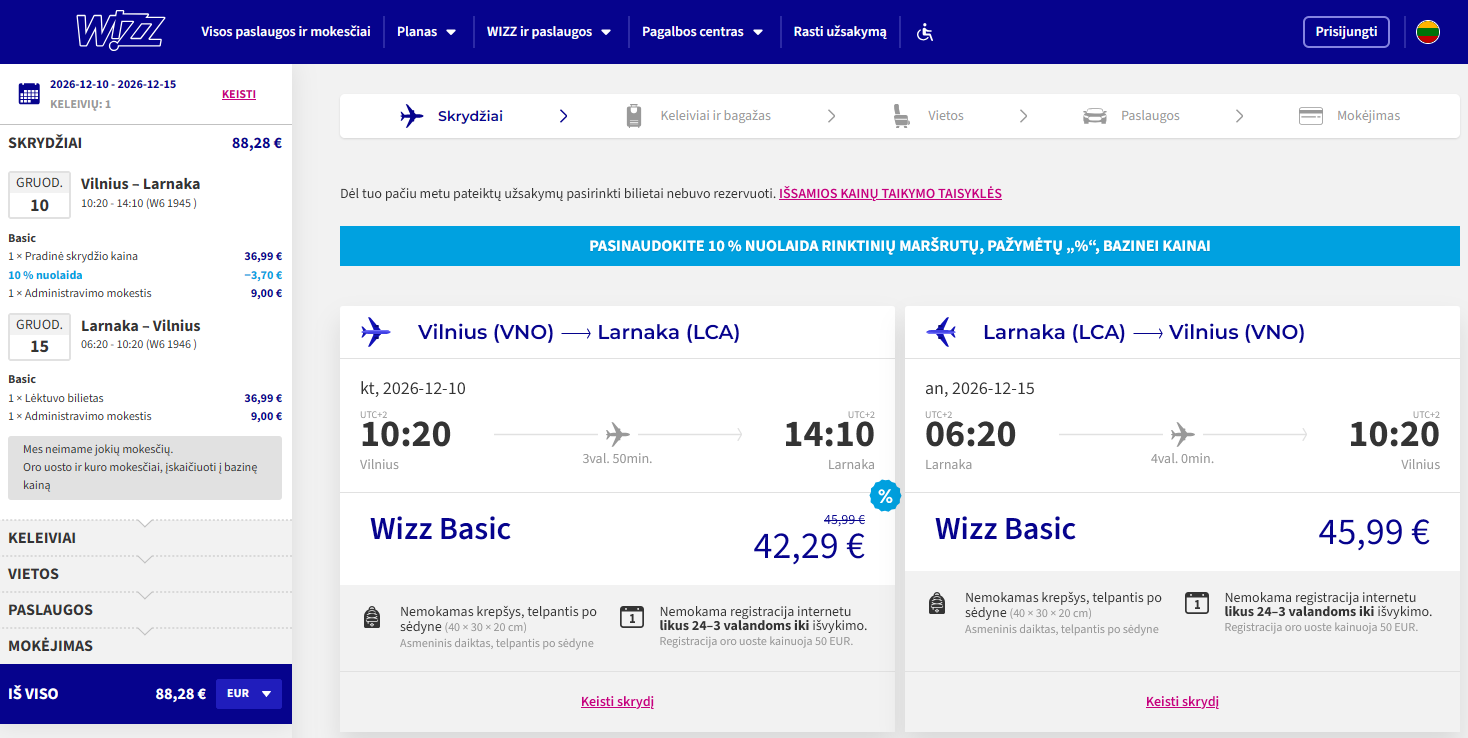The height and width of the screenshot is (738, 1468).
Task: Go to Keleiviai ir bagažas step
Action: (698, 116)
